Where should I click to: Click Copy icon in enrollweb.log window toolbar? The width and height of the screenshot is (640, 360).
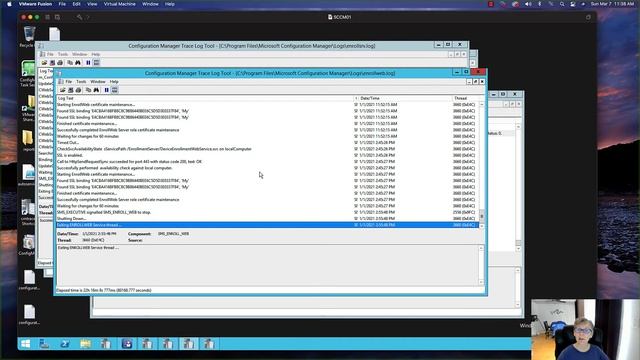[88, 90]
